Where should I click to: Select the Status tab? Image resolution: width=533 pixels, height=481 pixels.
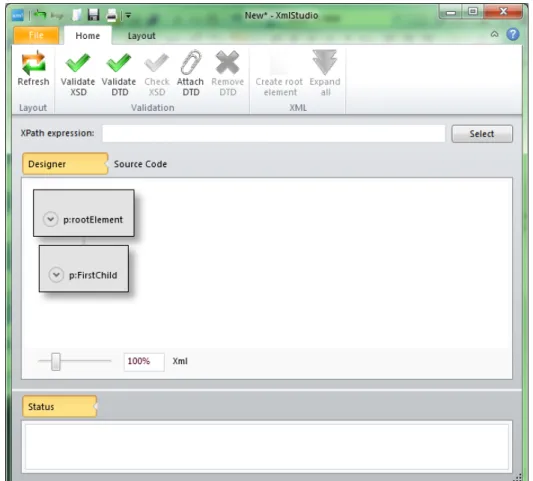(x=59, y=406)
